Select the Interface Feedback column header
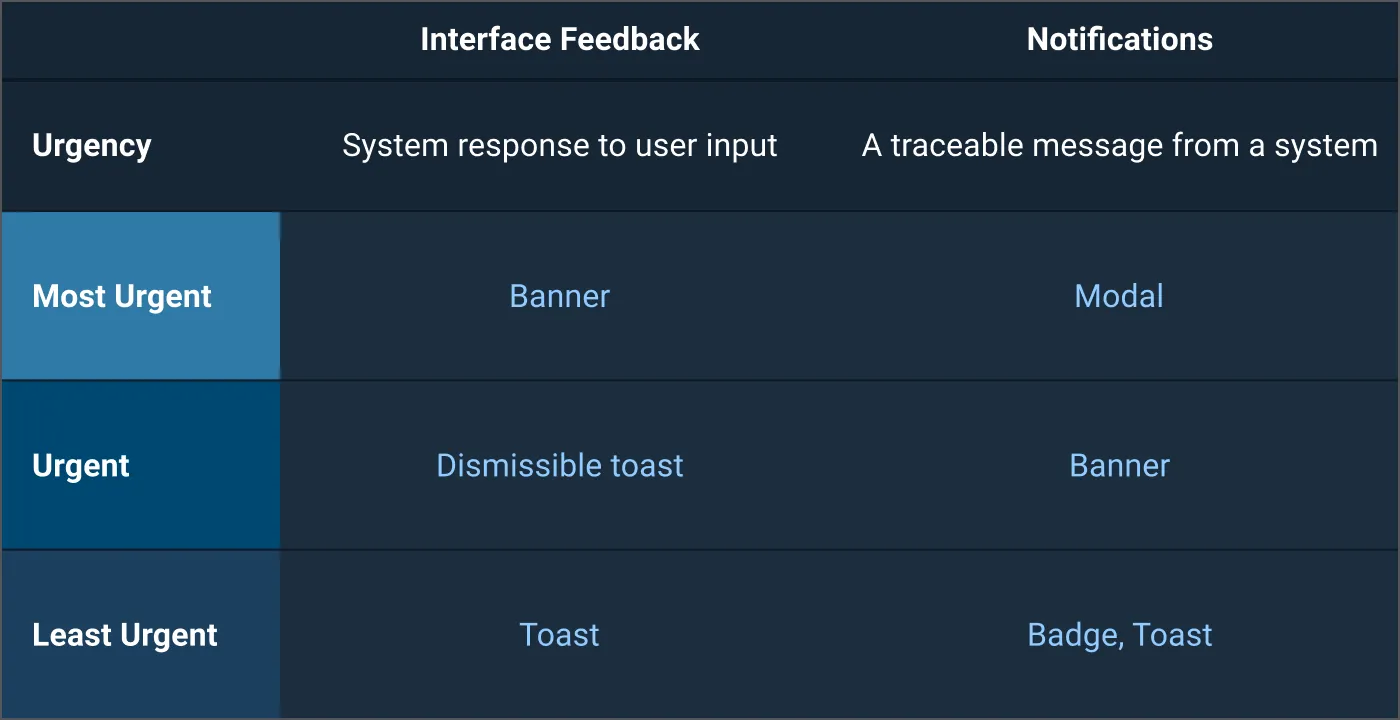The image size is (1400, 720). click(x=559, y=39)
